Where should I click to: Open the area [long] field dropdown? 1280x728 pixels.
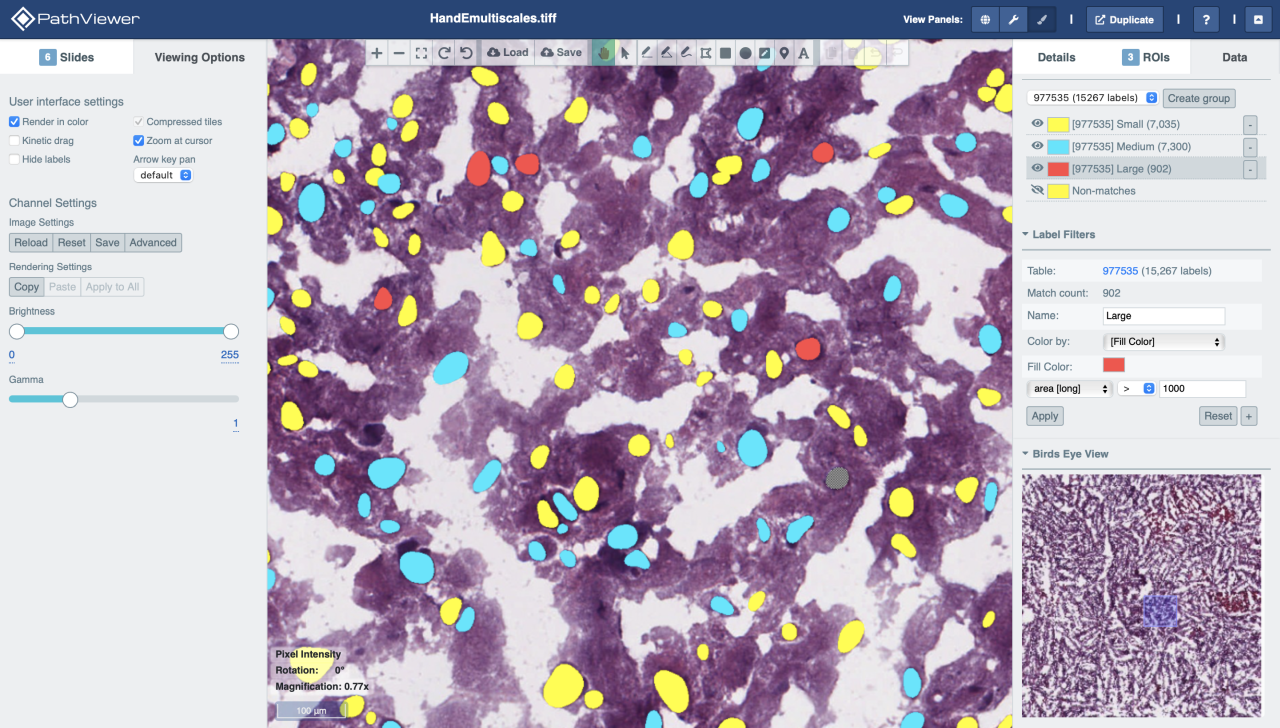1070,389
